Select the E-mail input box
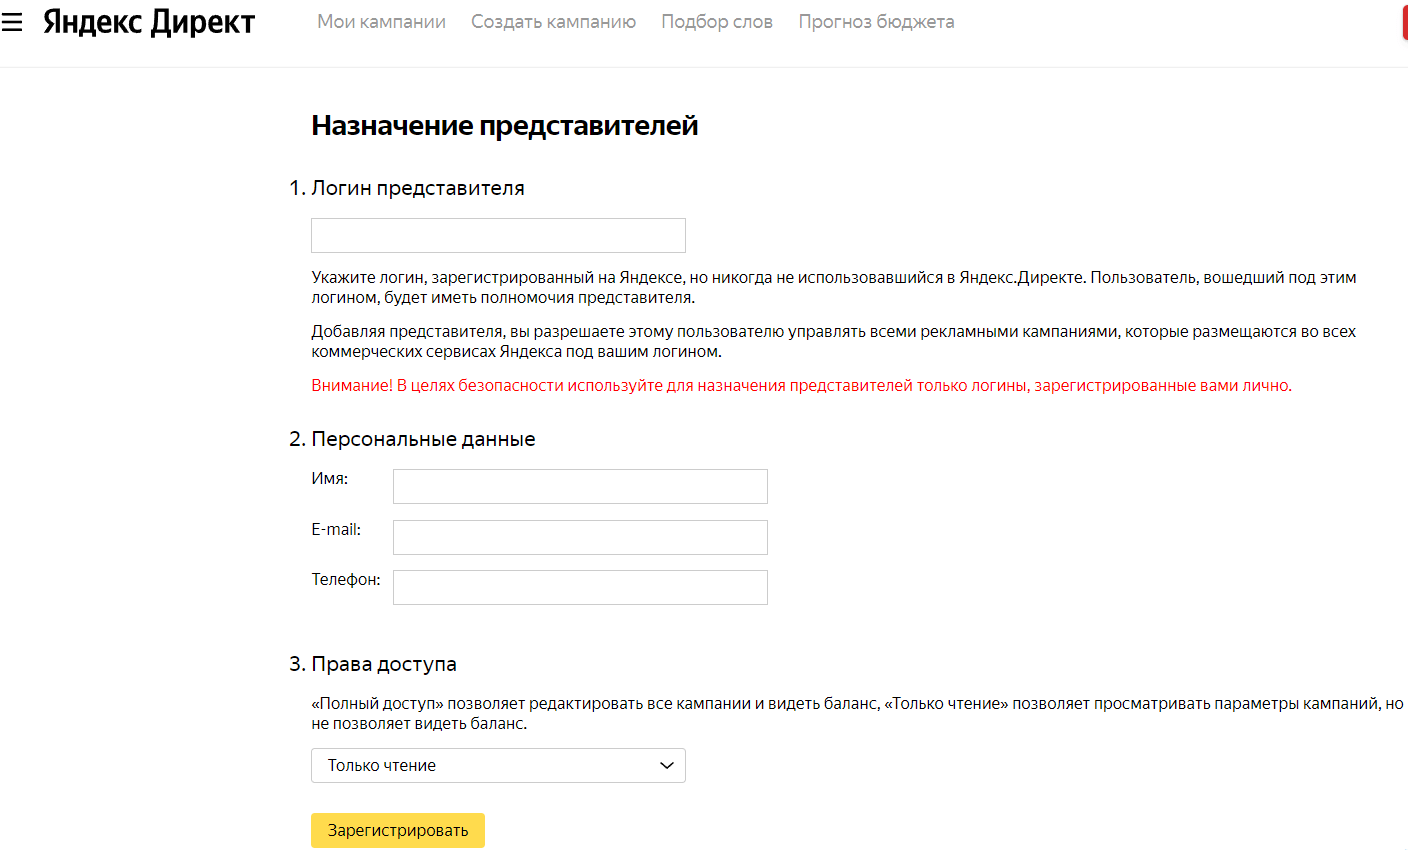The width and height of the screenshot is (1408, 850). [580, 537]
